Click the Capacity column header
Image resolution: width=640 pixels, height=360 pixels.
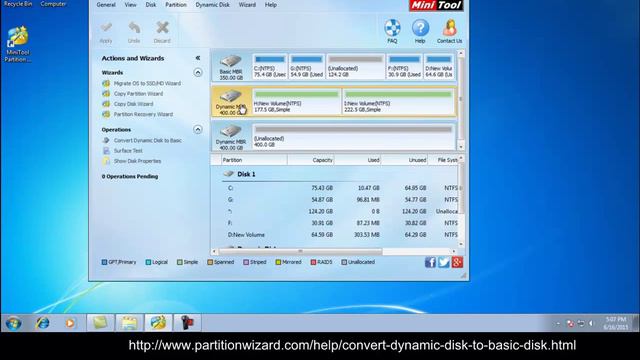pos(311,160)
